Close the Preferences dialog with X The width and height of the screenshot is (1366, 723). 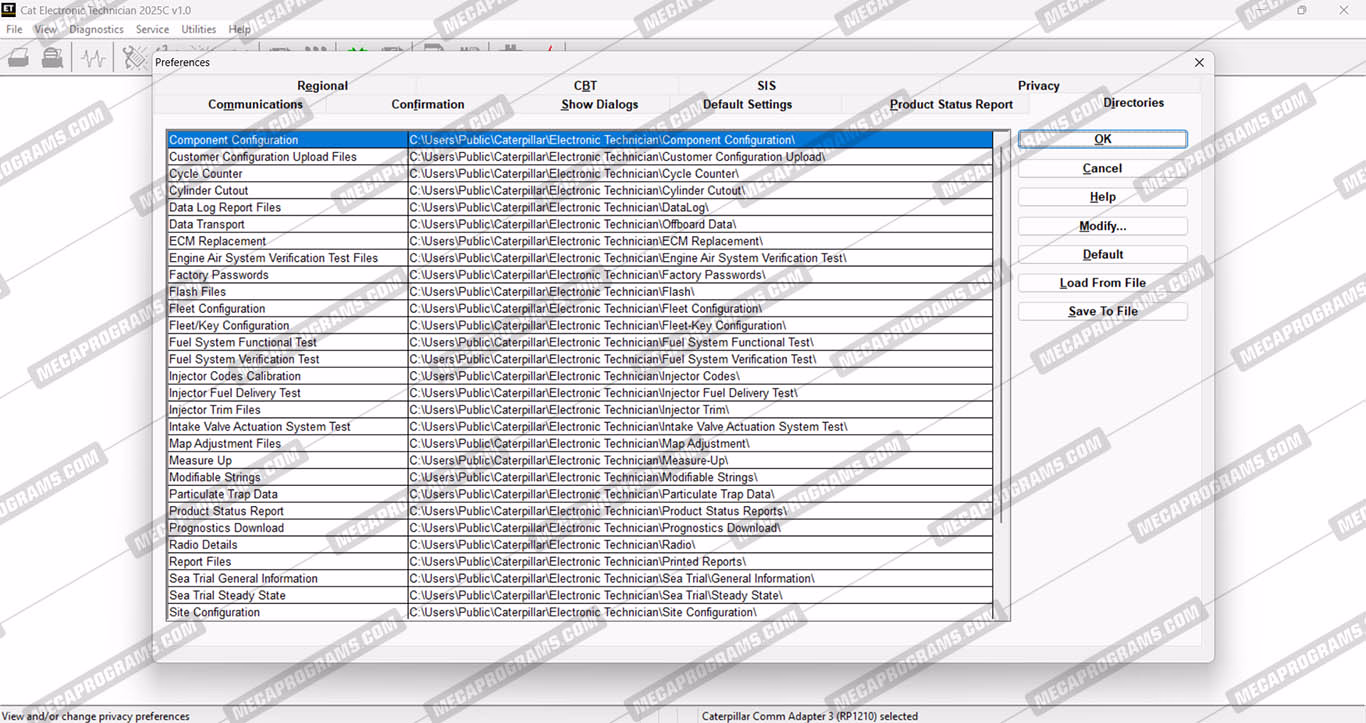pos(1199,63)
